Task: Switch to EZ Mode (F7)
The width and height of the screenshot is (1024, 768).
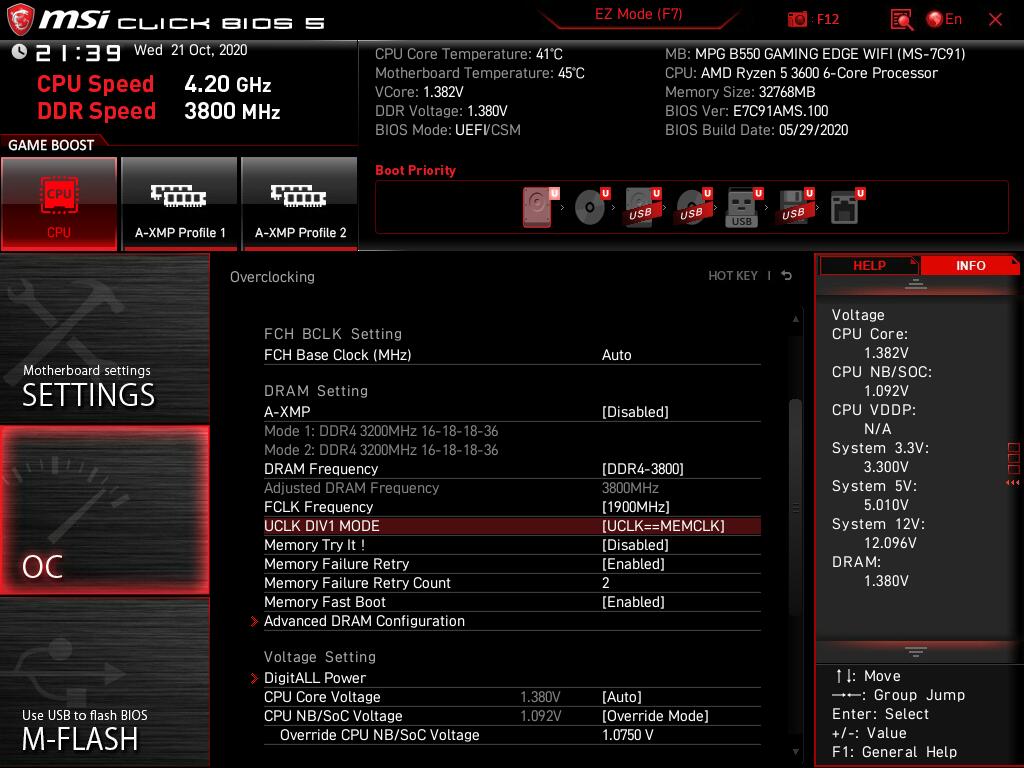Action: point(638,14)
